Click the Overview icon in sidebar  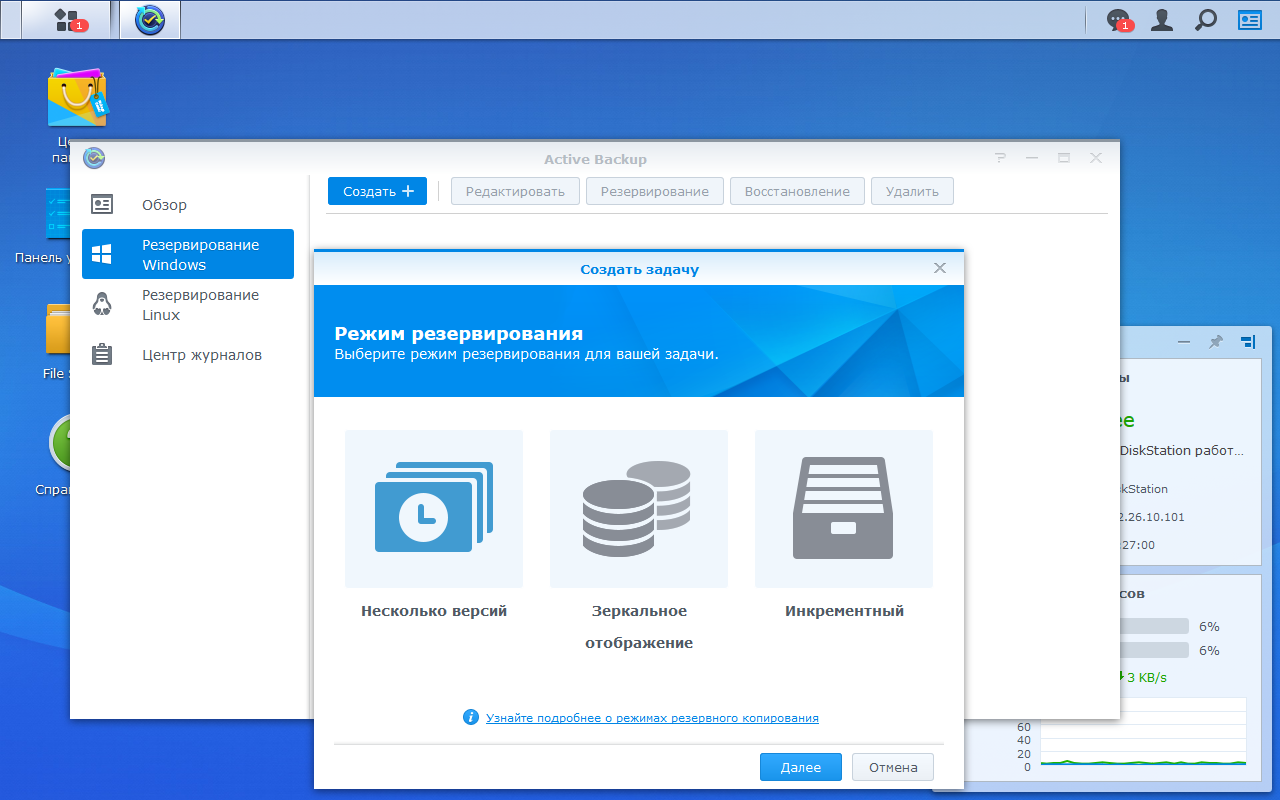(102, 205)
